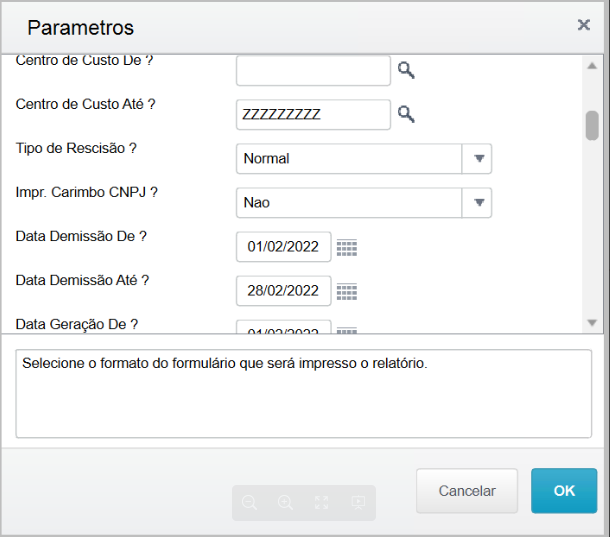This screenshot has width=610, height=537.
Task: Click the zoom out magnifier icon
Action: pos(249,502)
